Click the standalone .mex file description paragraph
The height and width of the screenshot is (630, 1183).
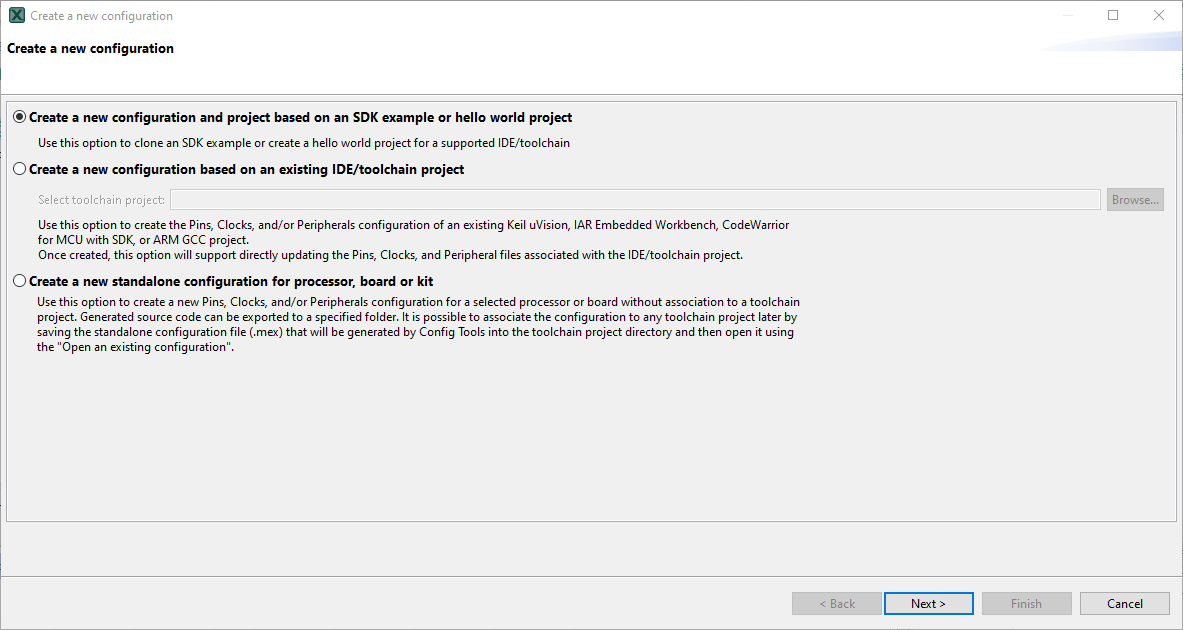point(418,324)
